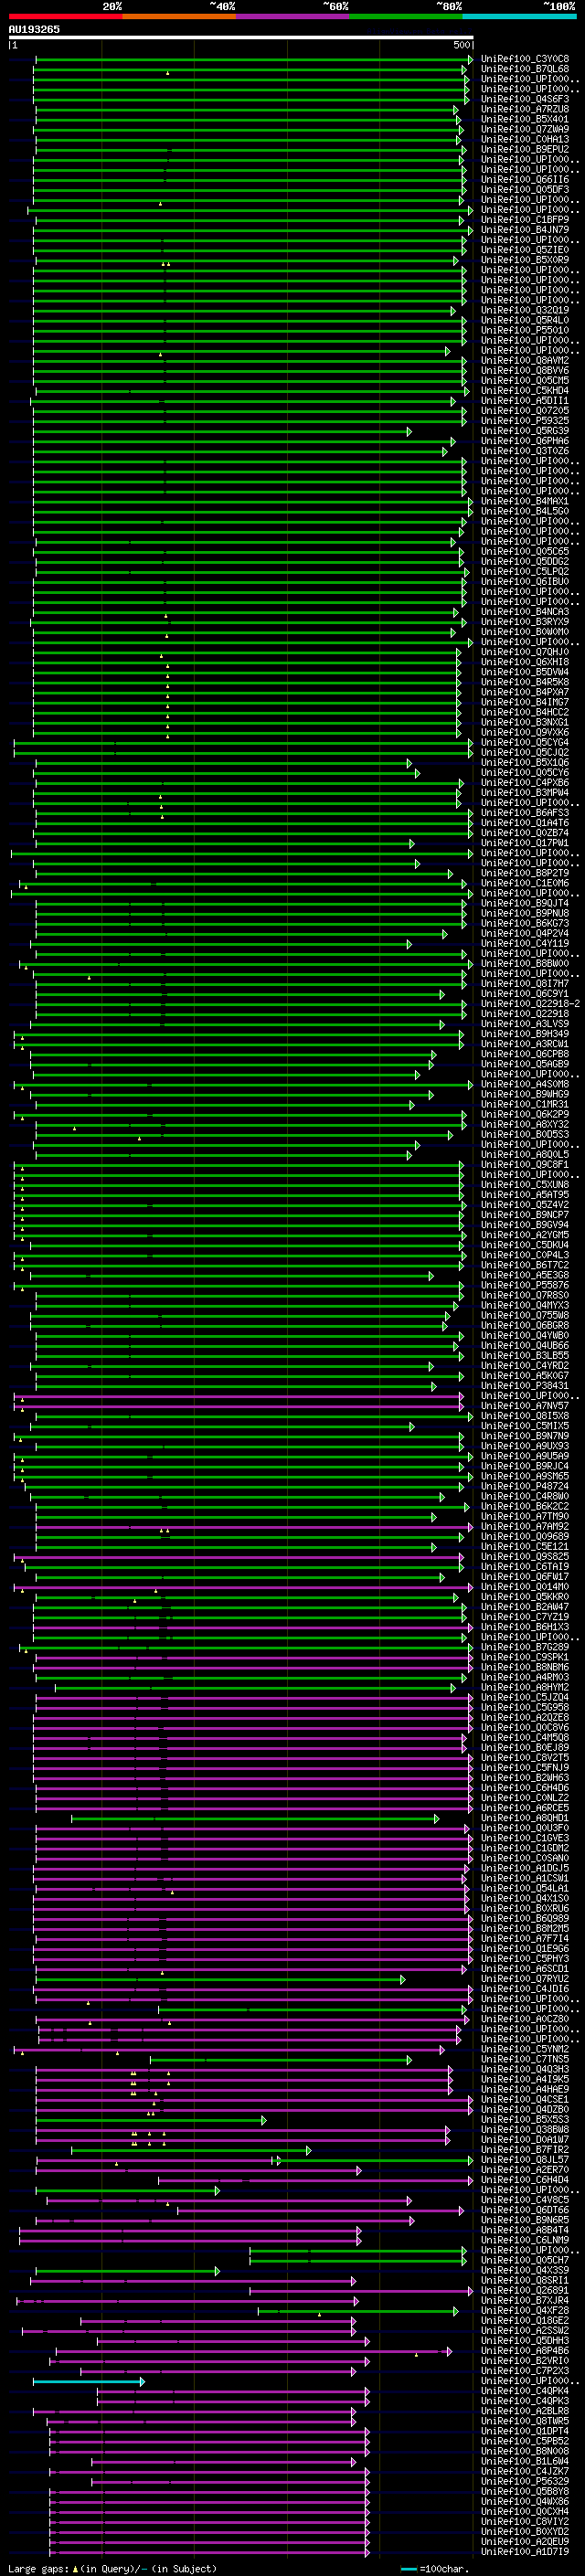Select the UniRef100_C0HA13 label
This screenshot has height=2576, width=585.
(x=525, y=139)
